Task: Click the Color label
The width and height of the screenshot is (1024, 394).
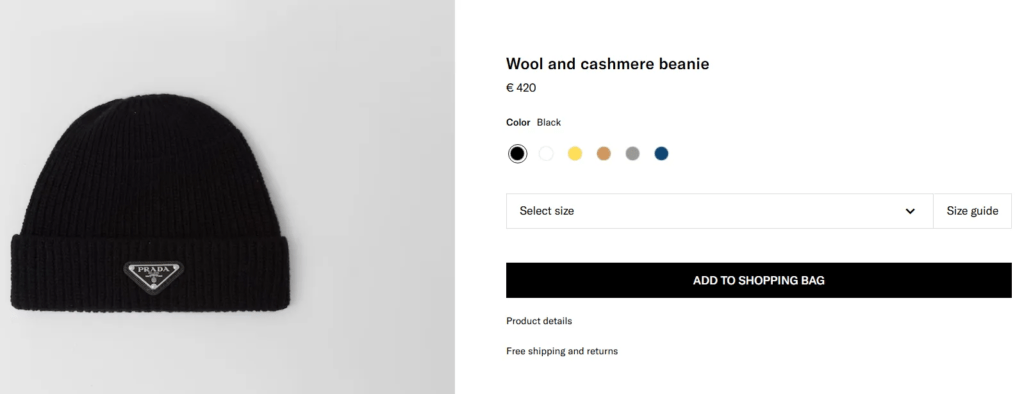Action: (518, 122)
